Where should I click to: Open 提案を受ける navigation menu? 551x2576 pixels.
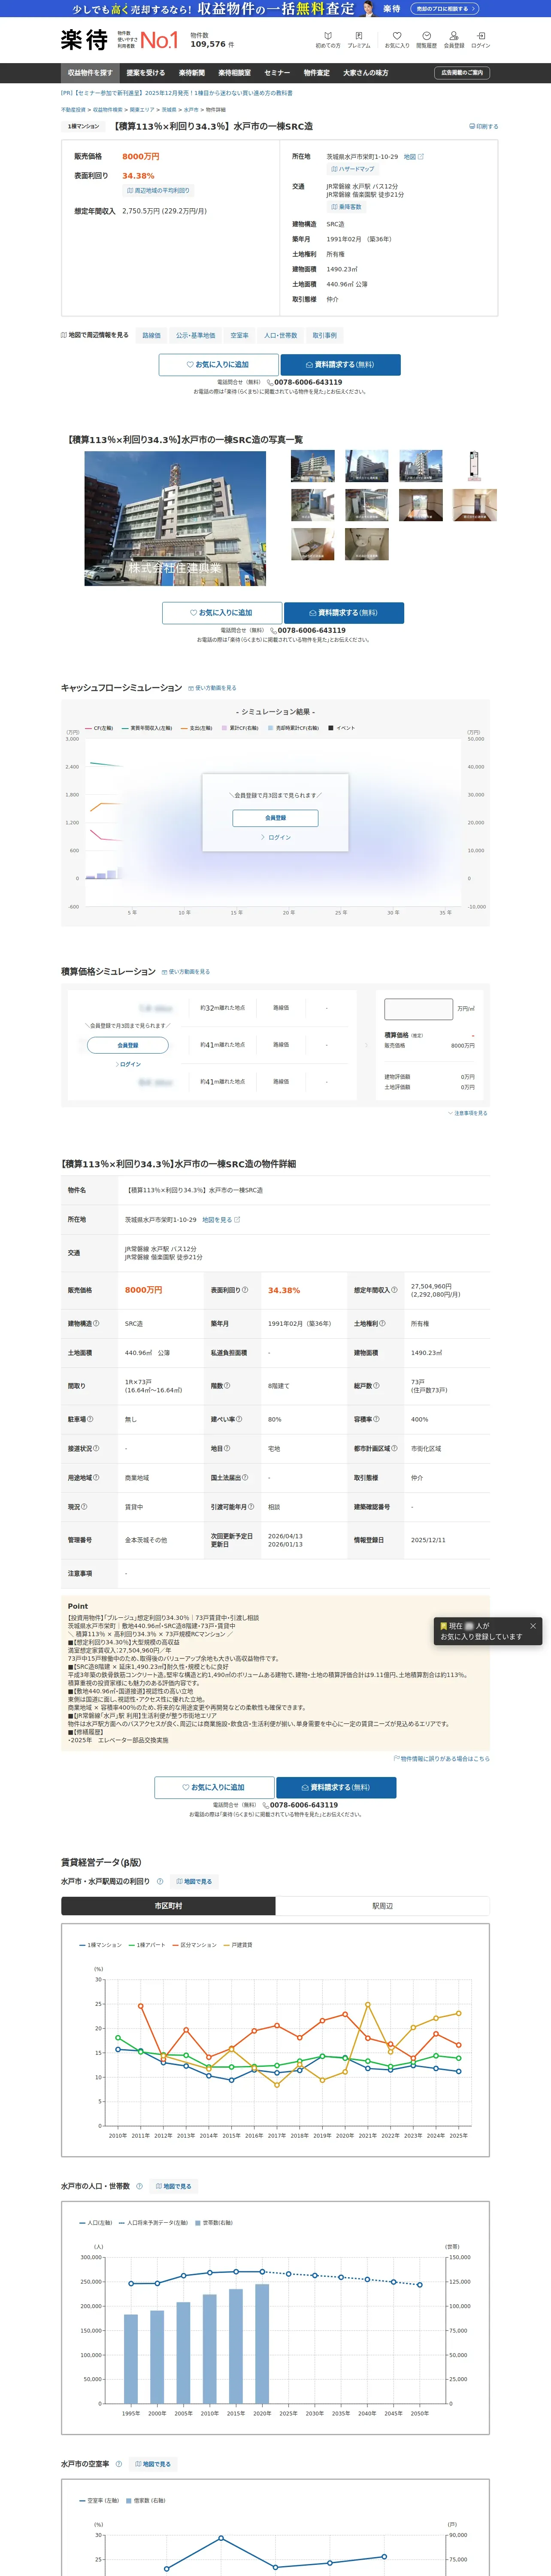[146, 73]
